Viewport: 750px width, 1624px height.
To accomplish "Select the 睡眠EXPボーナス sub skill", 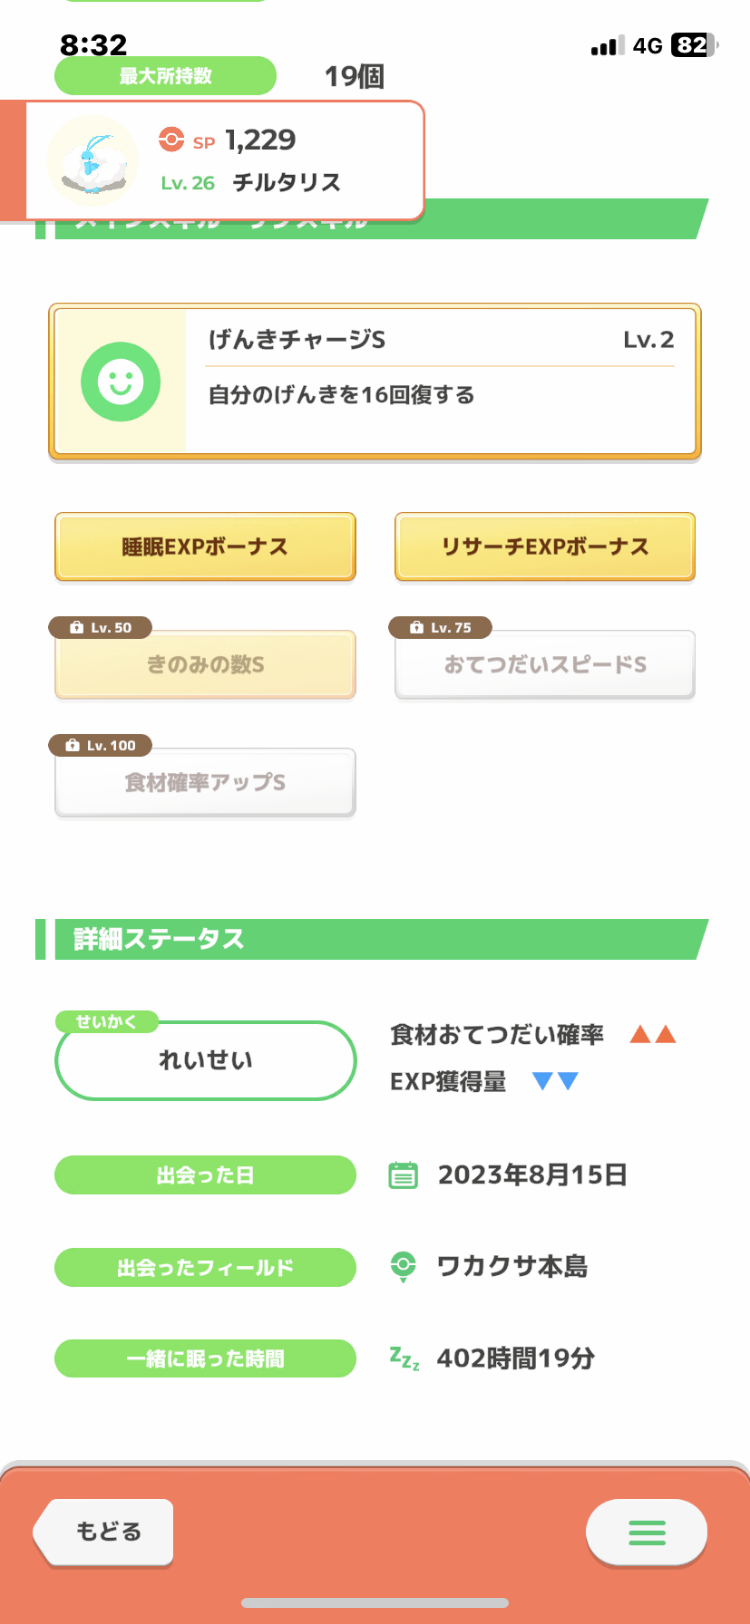I will tap(205, 547).
